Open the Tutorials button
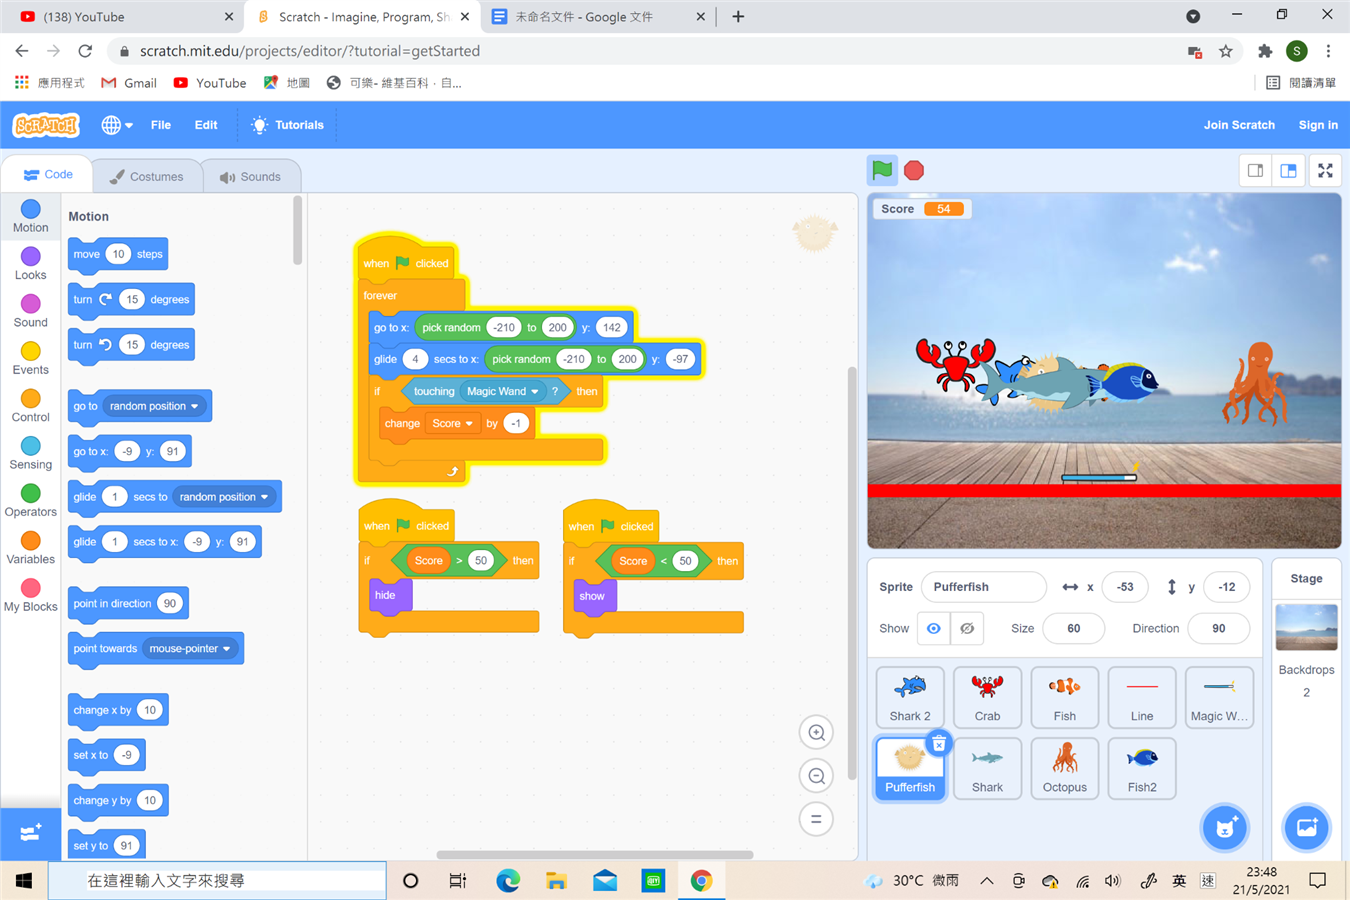Screen dimensions: 1350x900 click(287, 125)
